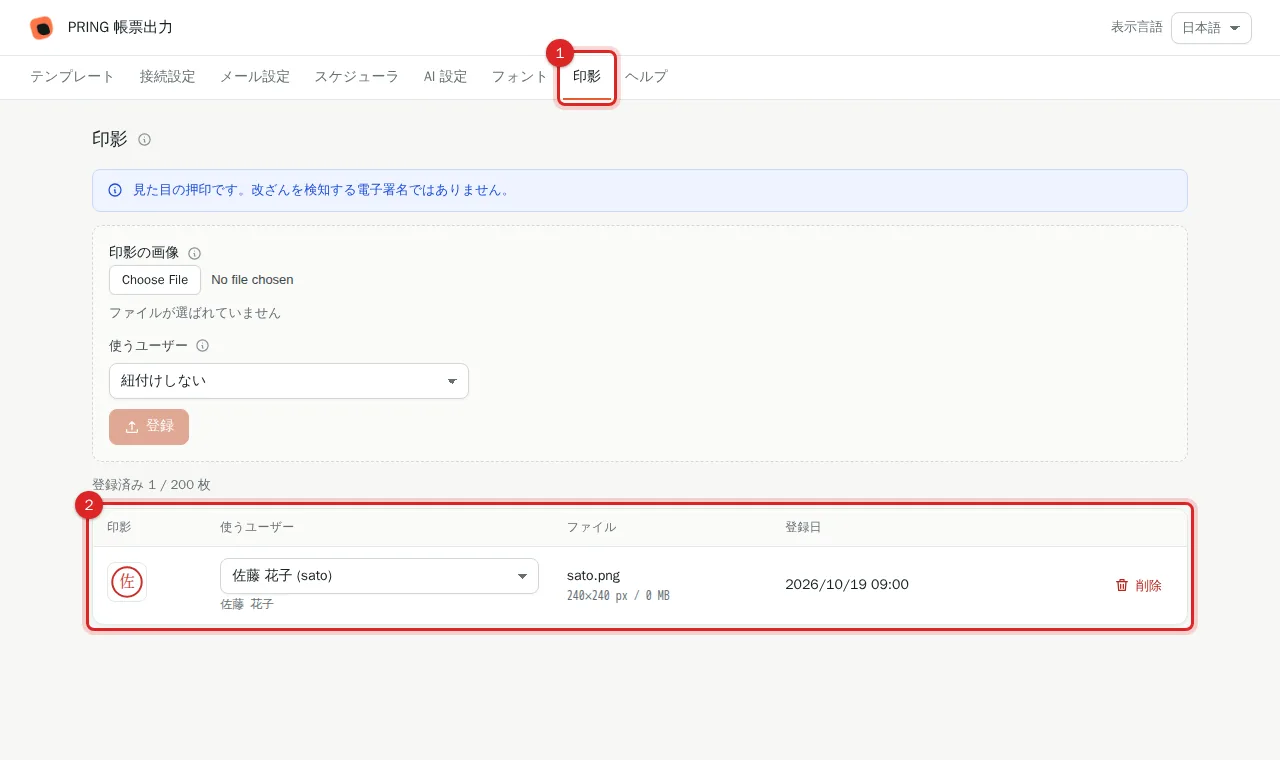
Task: Click the PRING orange logo icon
Action: pos(41,28)
